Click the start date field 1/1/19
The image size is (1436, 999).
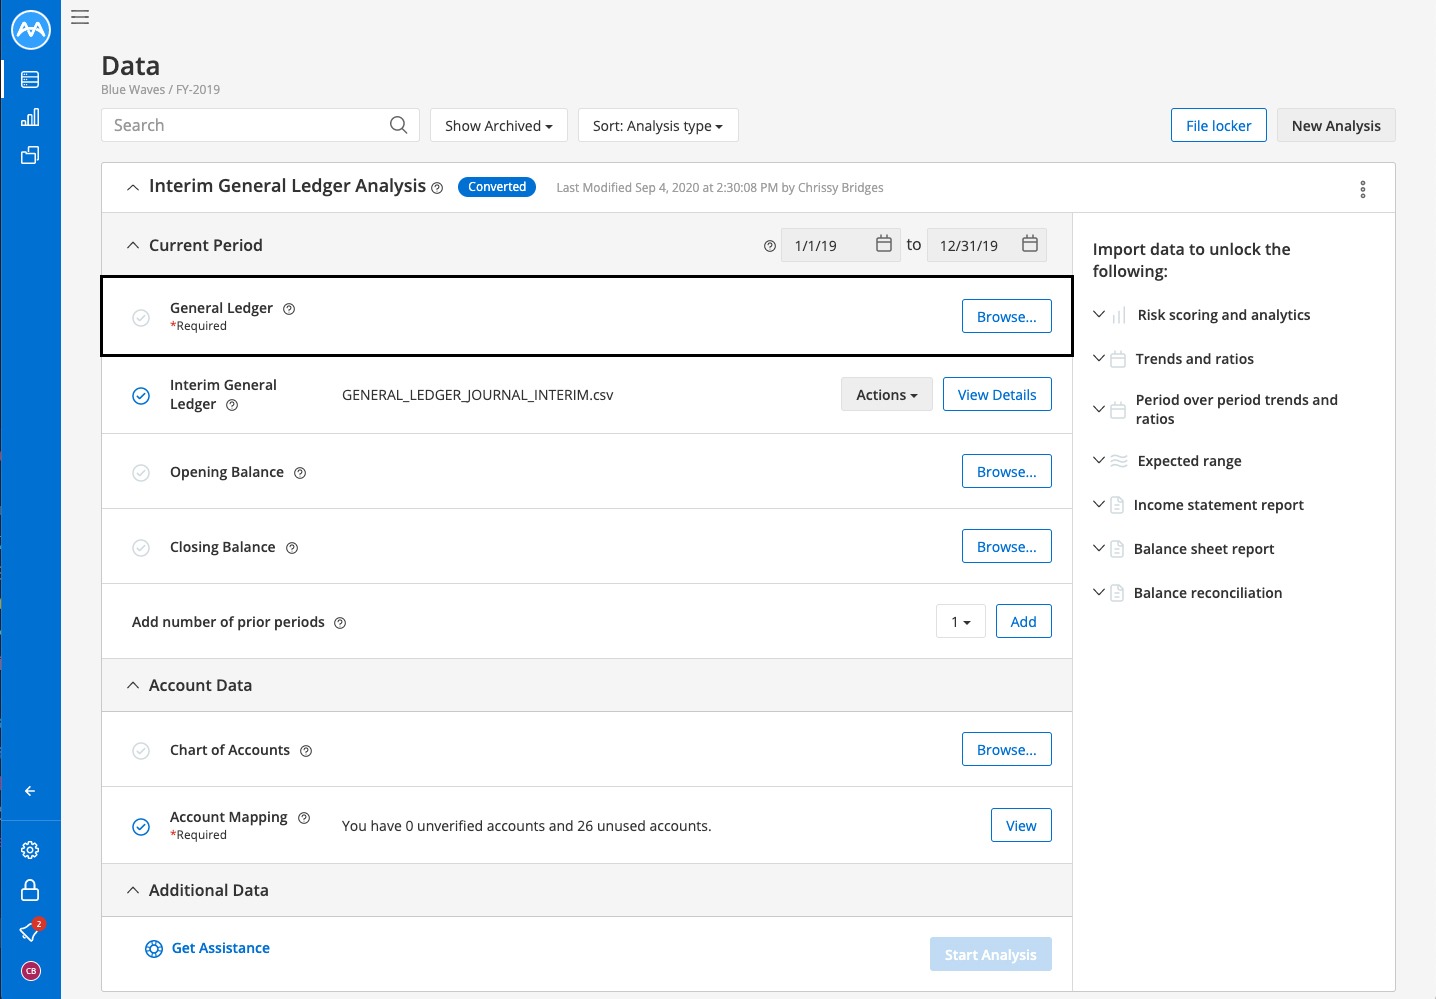tap(841, 245)
